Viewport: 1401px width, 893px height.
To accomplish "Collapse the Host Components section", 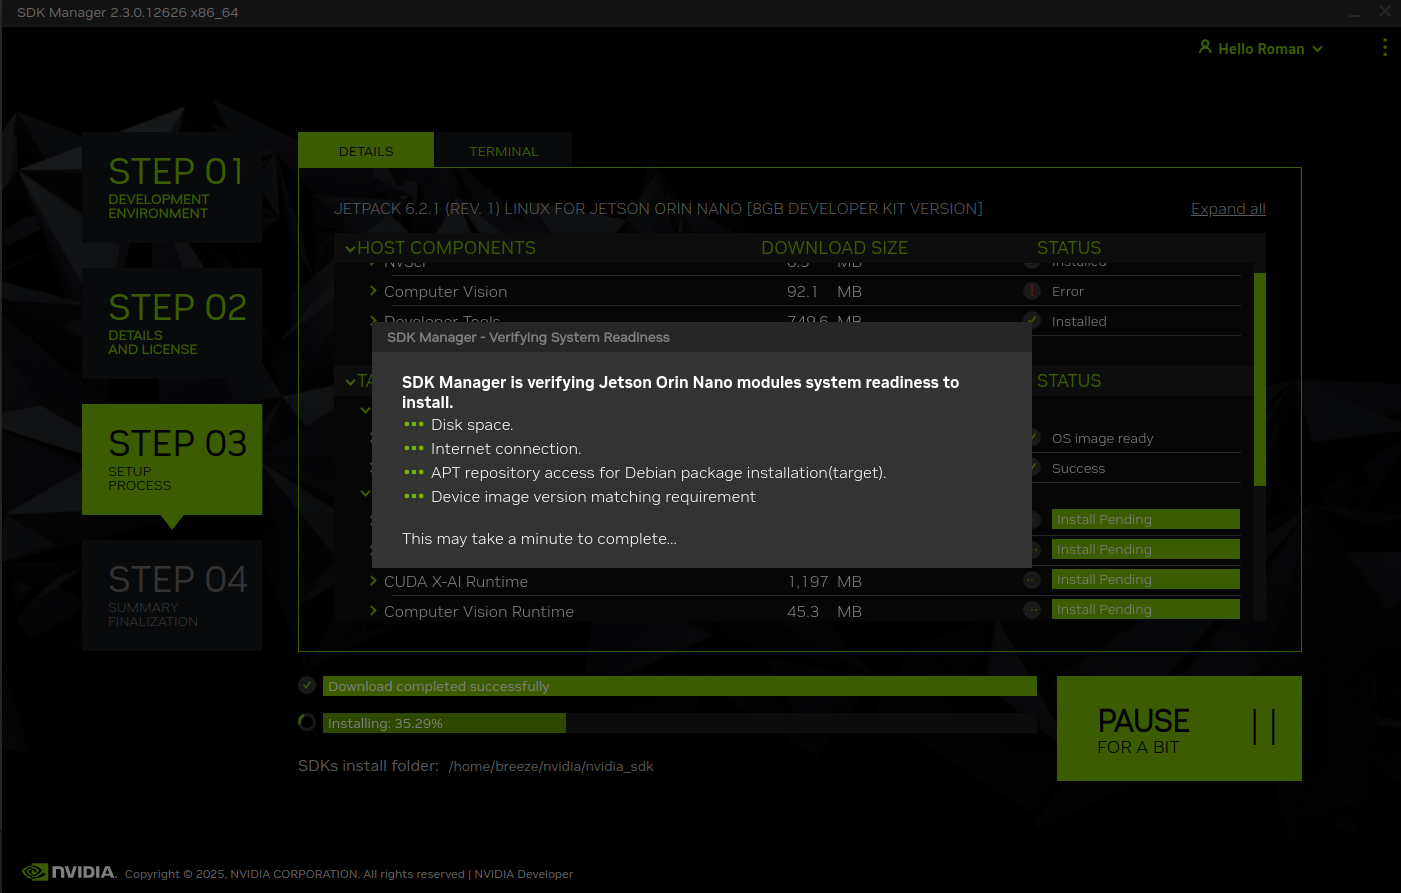I will point(350,248).
